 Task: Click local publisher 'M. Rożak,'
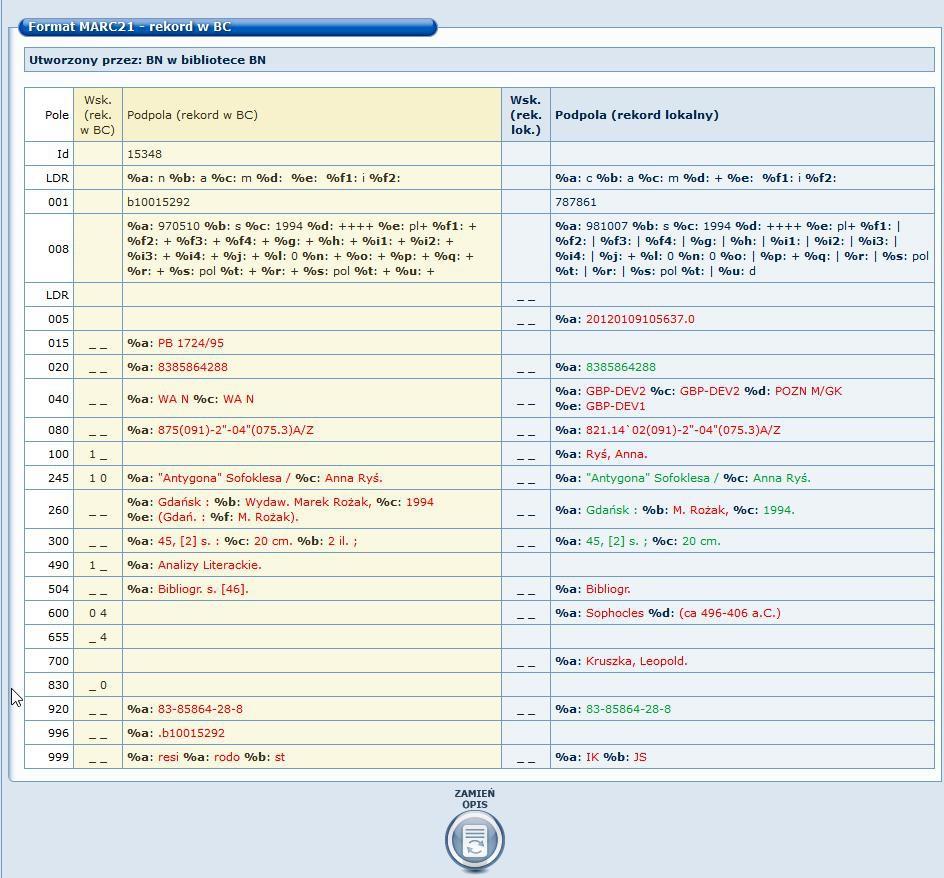click(x=700, y=510)
